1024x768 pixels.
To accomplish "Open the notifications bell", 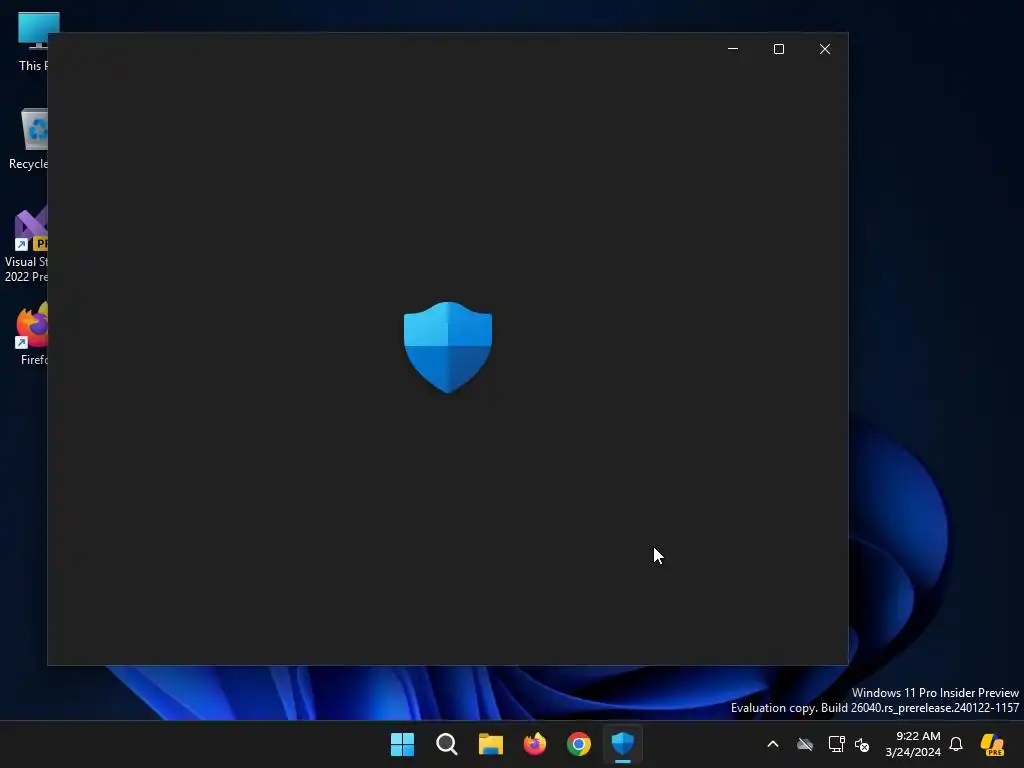I will (x=956, y=744).
